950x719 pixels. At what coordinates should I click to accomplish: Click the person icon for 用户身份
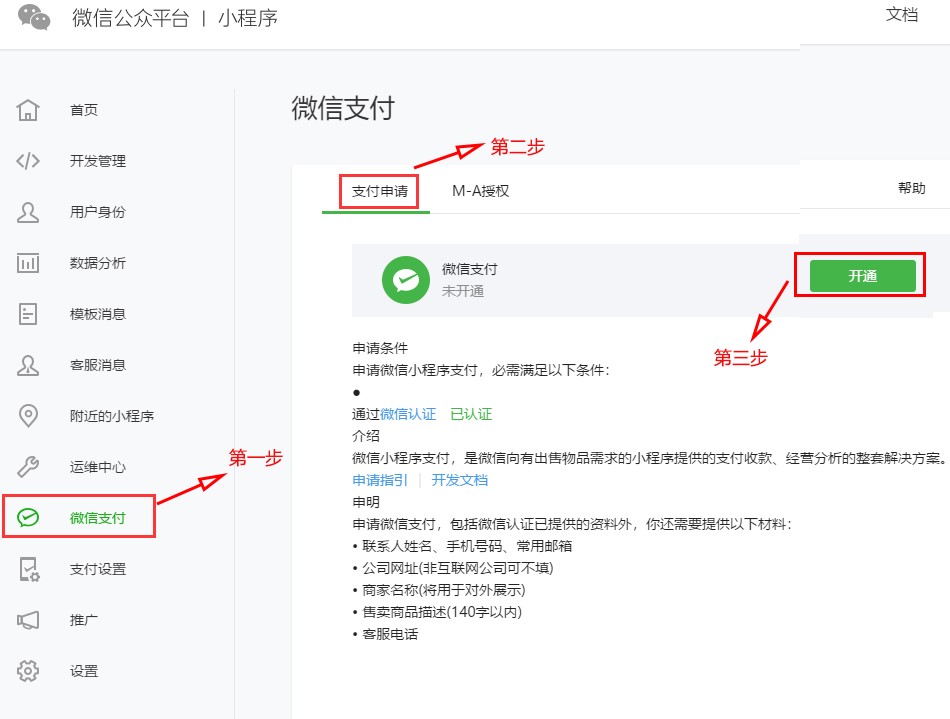28,212
